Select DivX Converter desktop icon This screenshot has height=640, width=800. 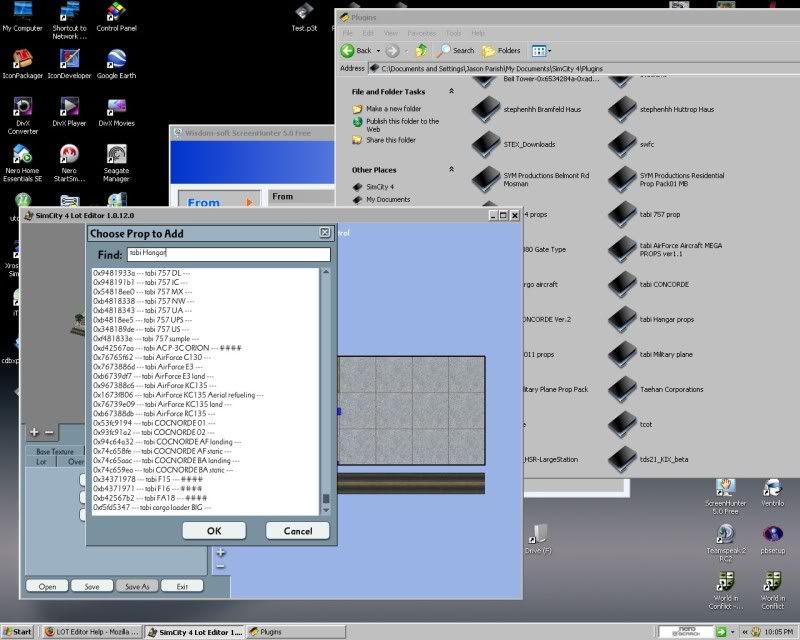click(22, 116)
